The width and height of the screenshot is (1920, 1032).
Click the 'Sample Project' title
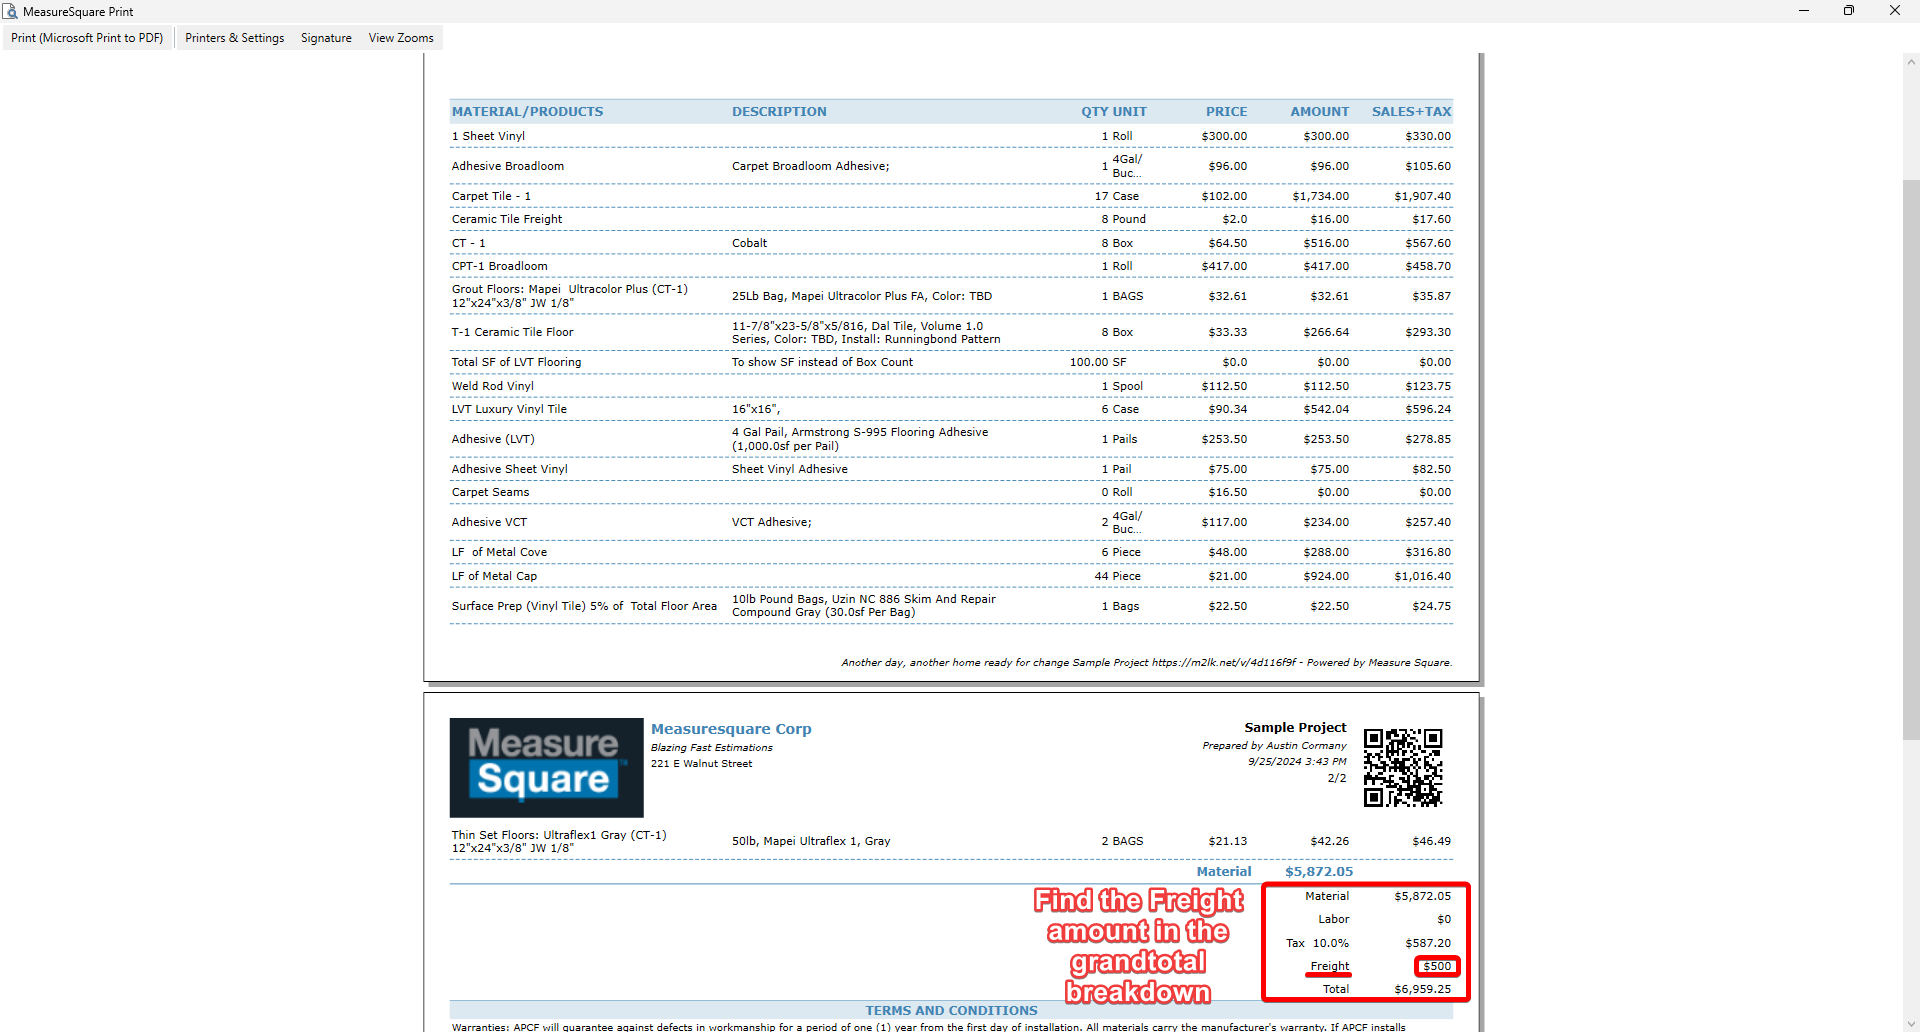click(1295, 728)
